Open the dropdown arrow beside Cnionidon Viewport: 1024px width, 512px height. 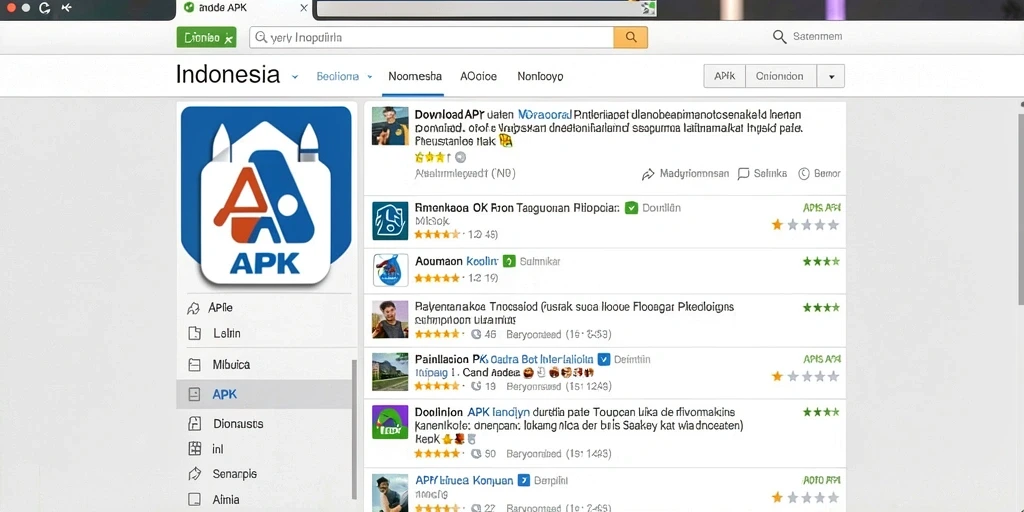click(831, 76)
